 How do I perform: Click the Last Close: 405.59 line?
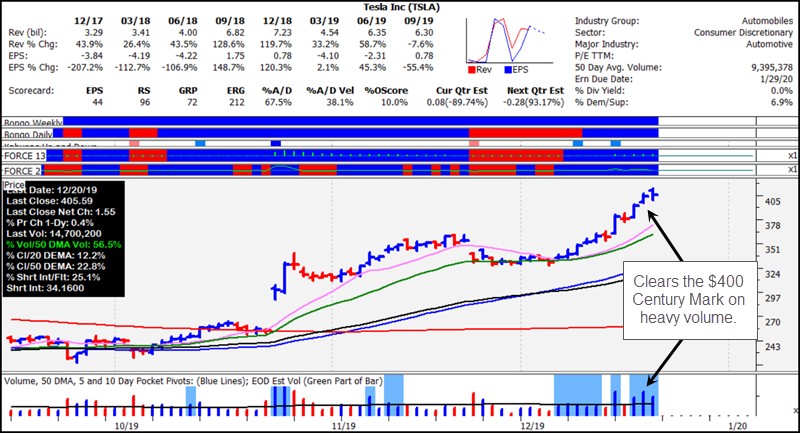[49, 201]
